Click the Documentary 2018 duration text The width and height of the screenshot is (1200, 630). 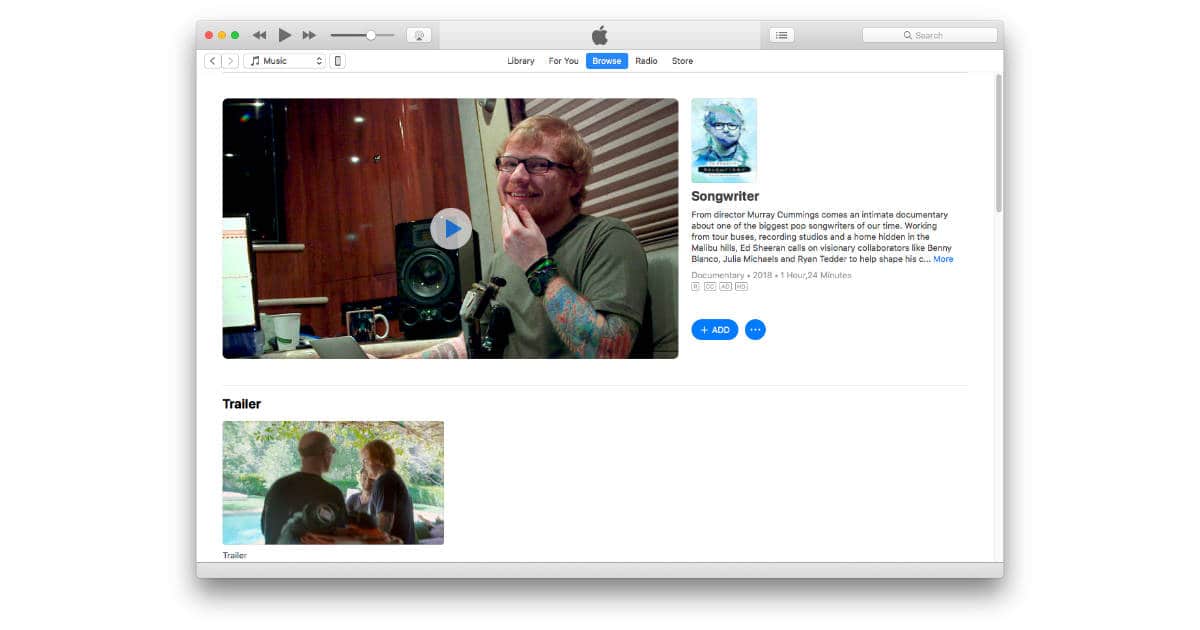point(771,275)
